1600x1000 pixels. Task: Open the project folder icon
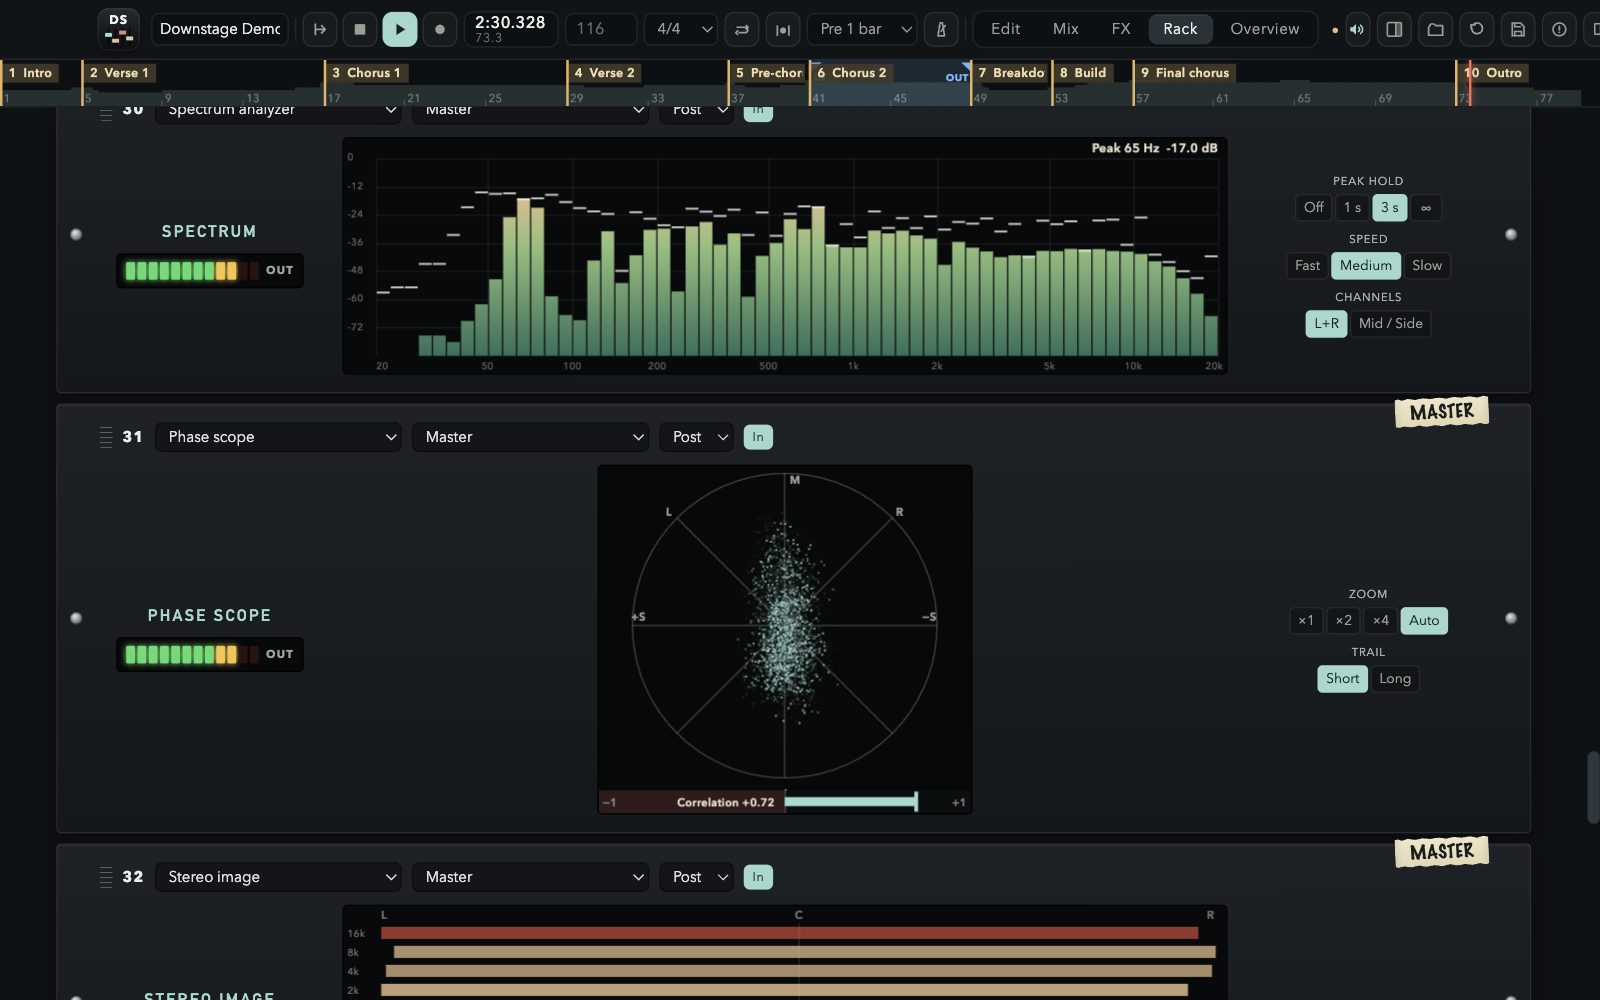(1435, 29)
